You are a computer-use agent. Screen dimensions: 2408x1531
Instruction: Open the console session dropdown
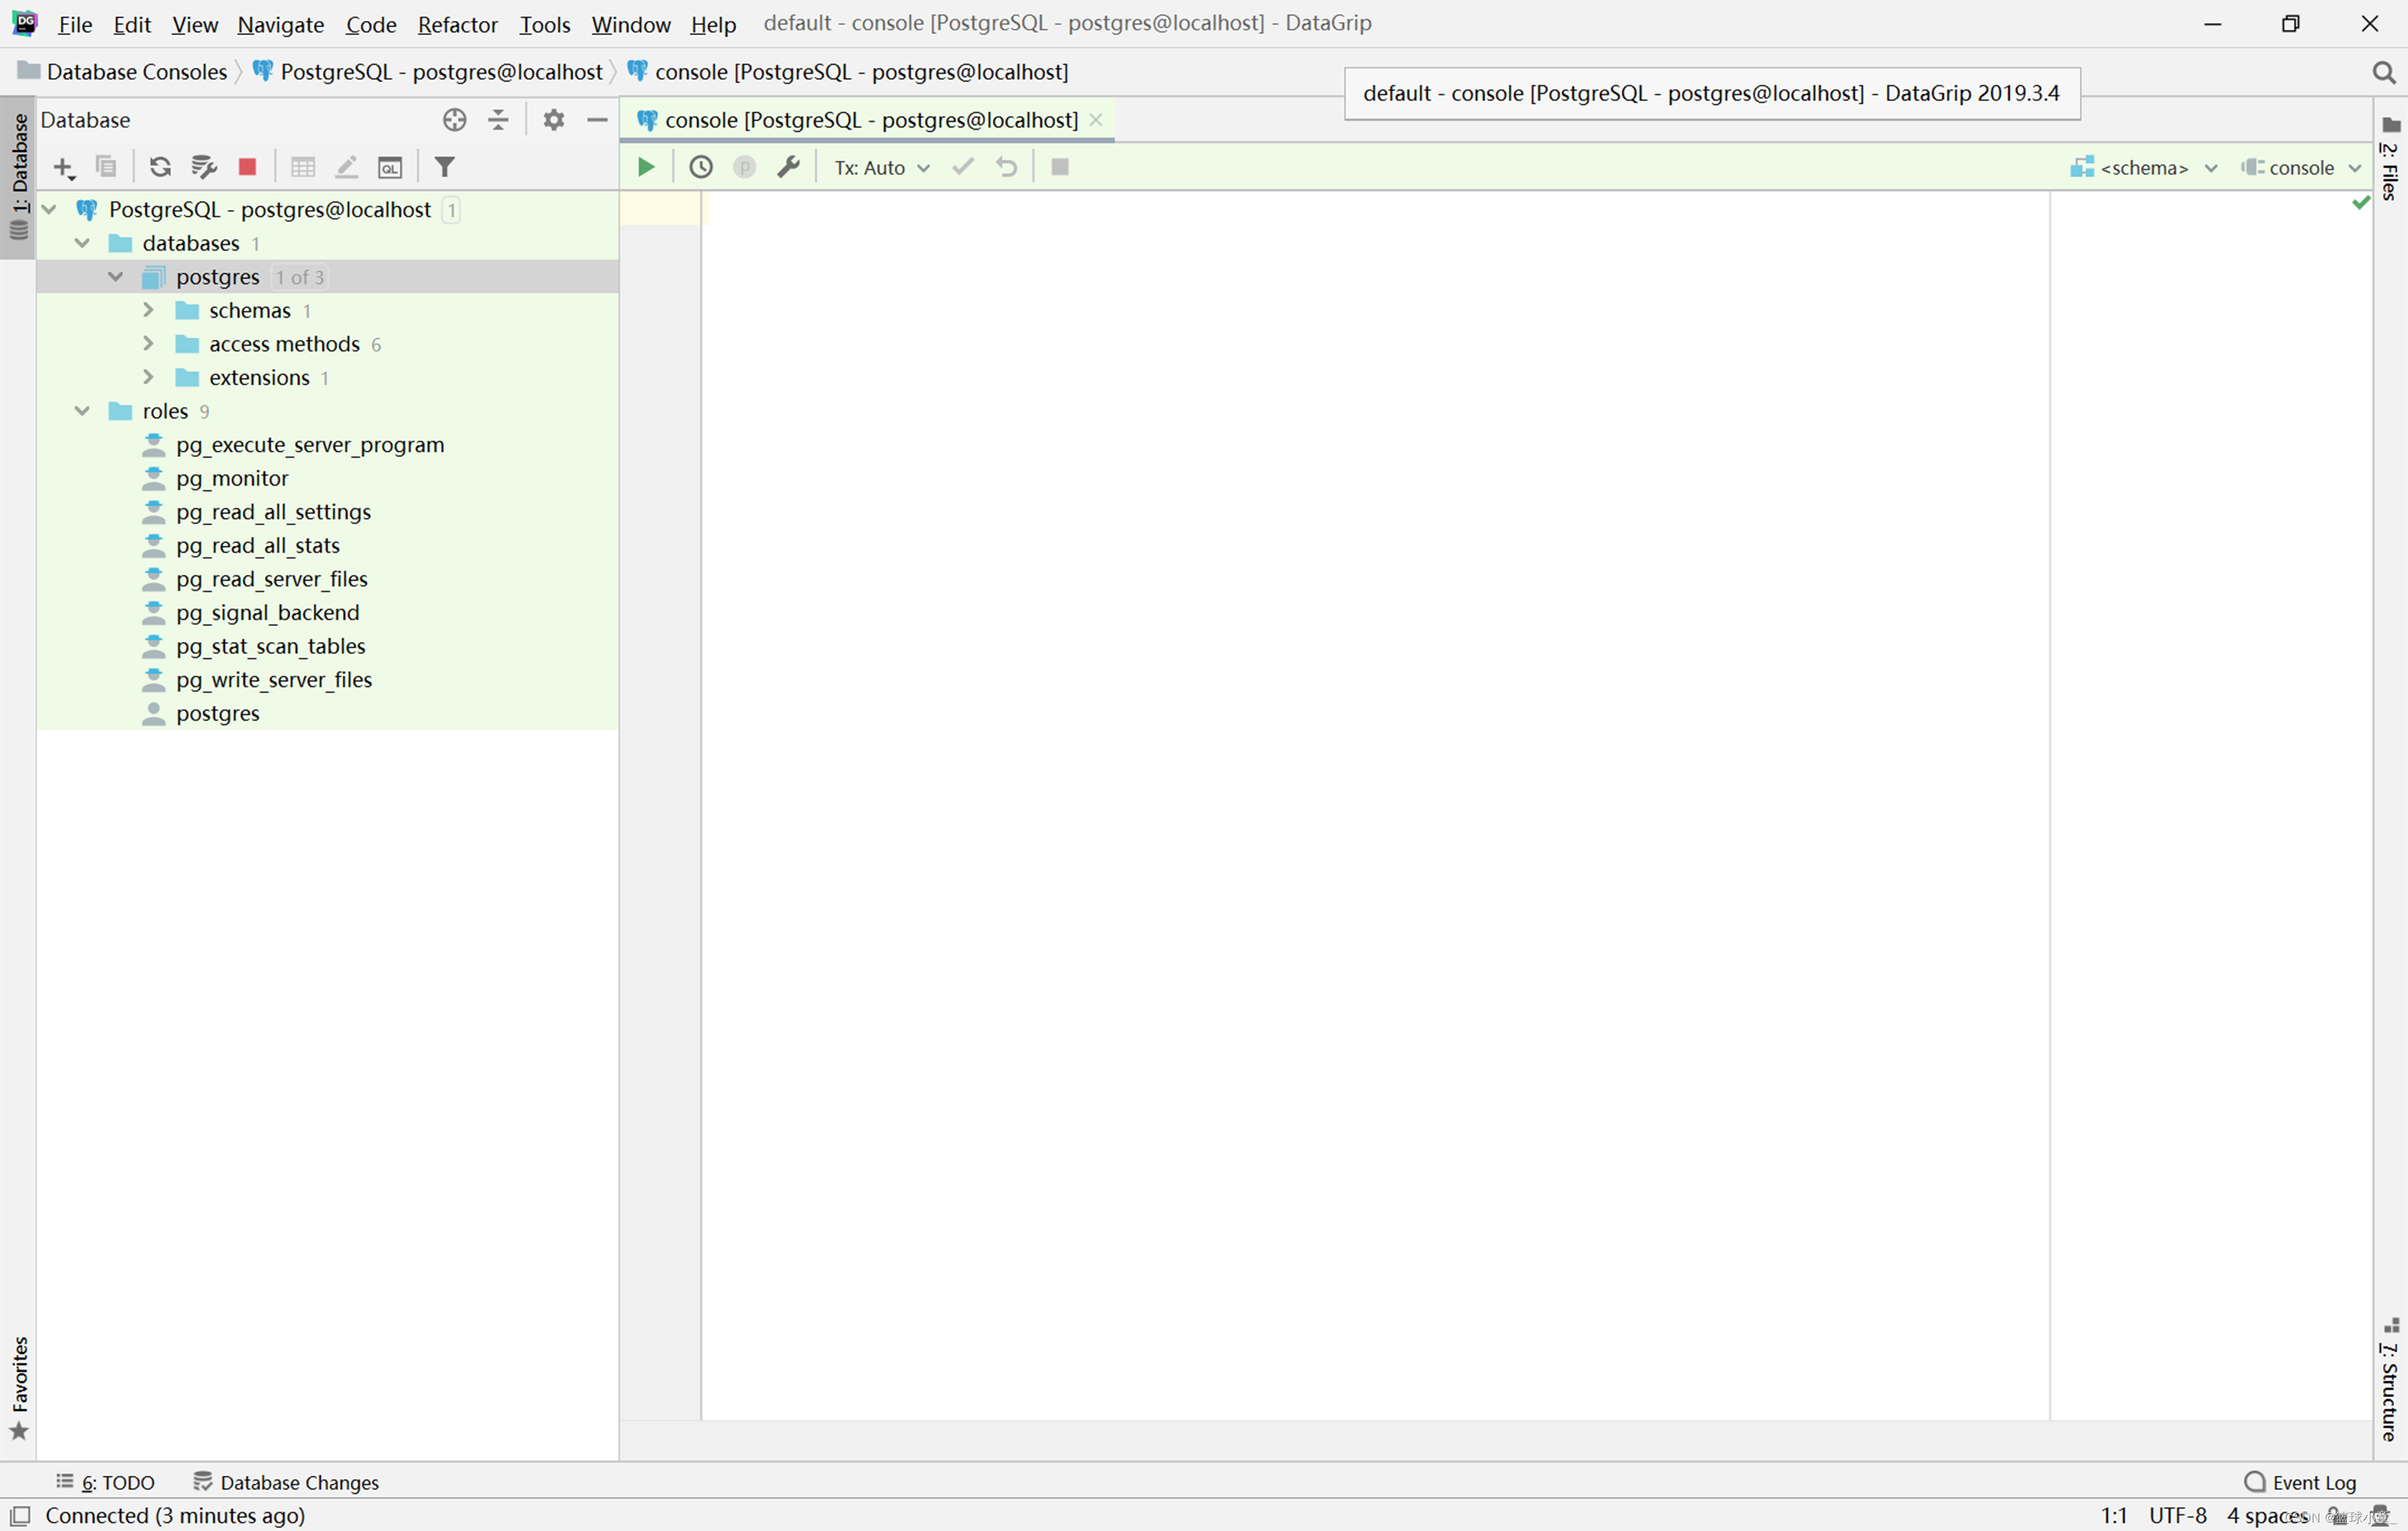coord(2300,168)
